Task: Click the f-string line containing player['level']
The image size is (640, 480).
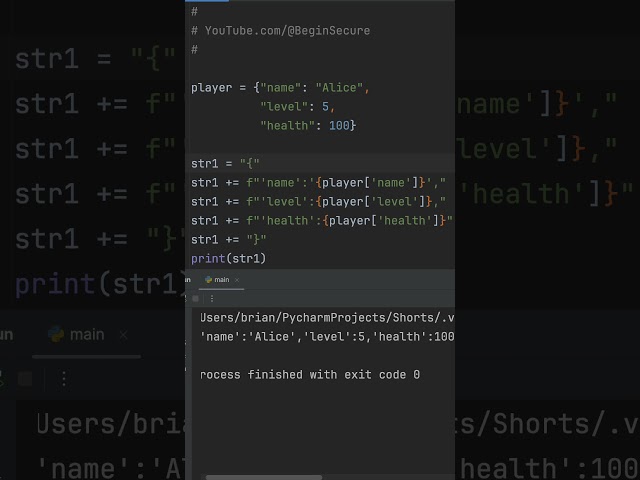Action: (x=318, y=201)
